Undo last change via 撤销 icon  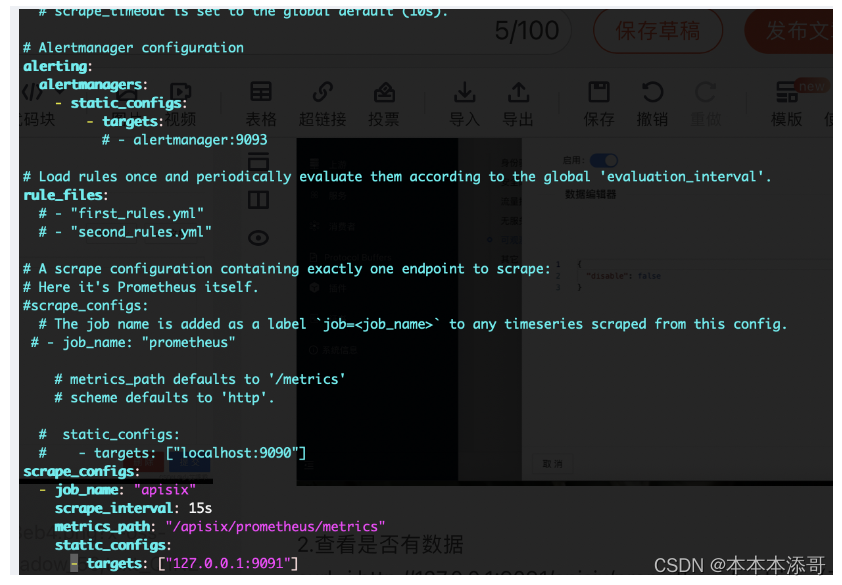coord(652,103)
